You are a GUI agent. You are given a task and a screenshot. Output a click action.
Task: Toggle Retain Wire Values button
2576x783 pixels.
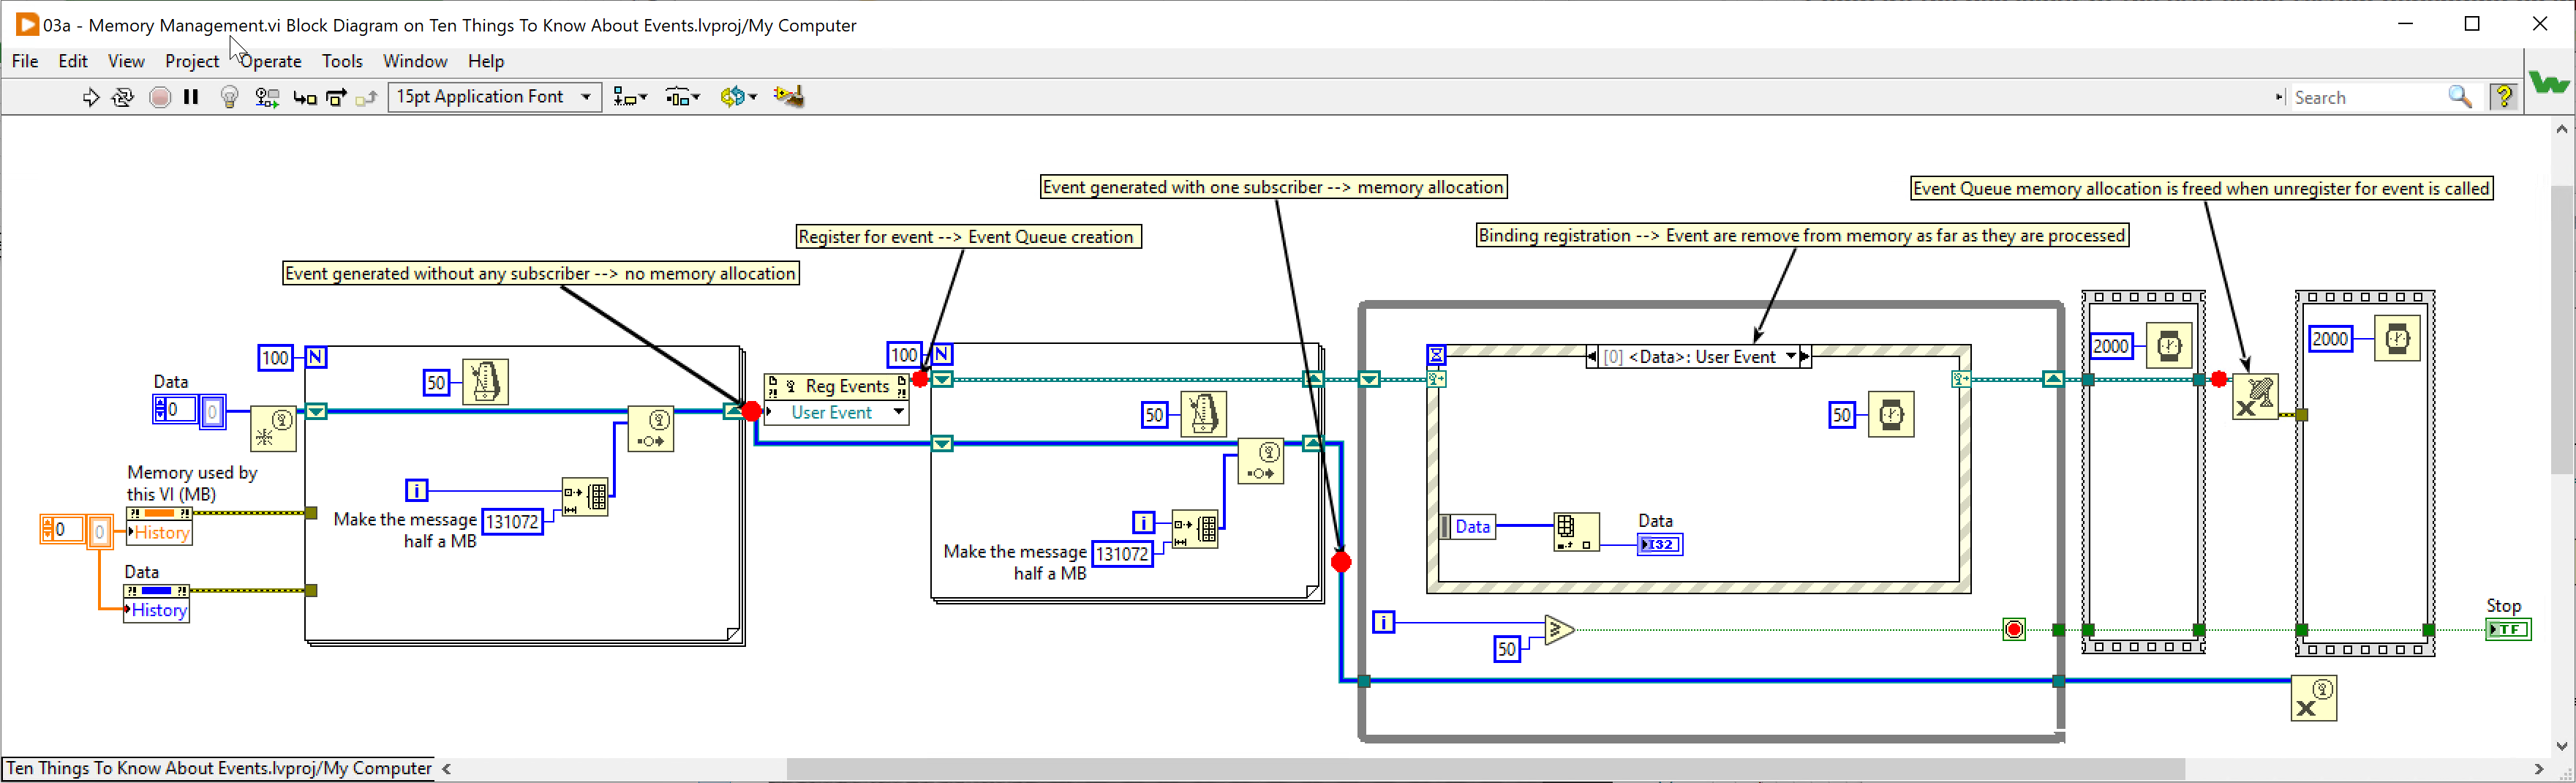point(266,97)
